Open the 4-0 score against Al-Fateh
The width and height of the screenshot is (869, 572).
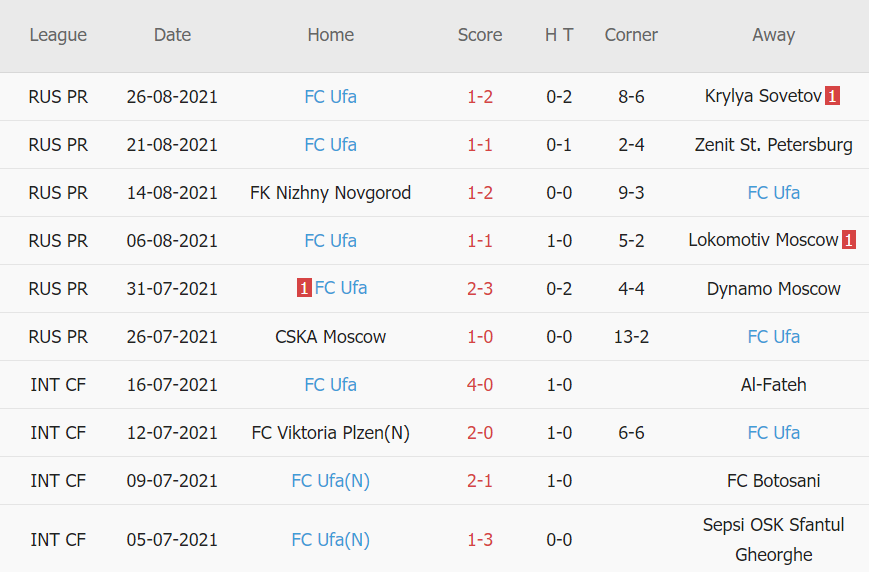tap(480, 385)
